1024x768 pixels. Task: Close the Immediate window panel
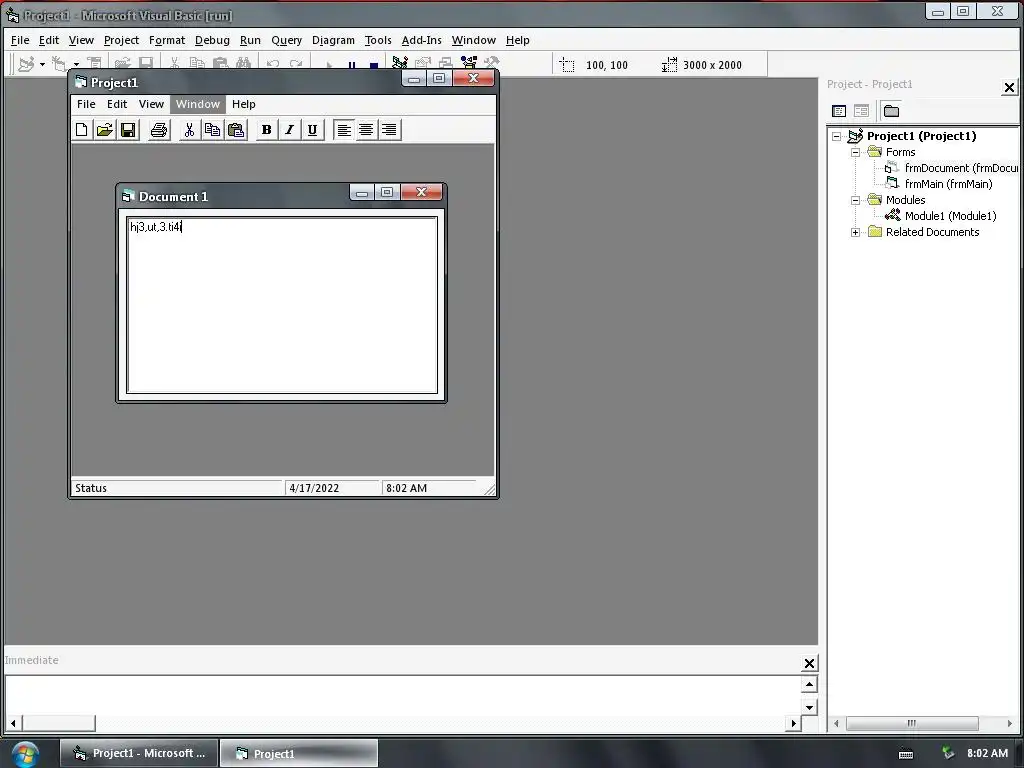click(809, 664)
